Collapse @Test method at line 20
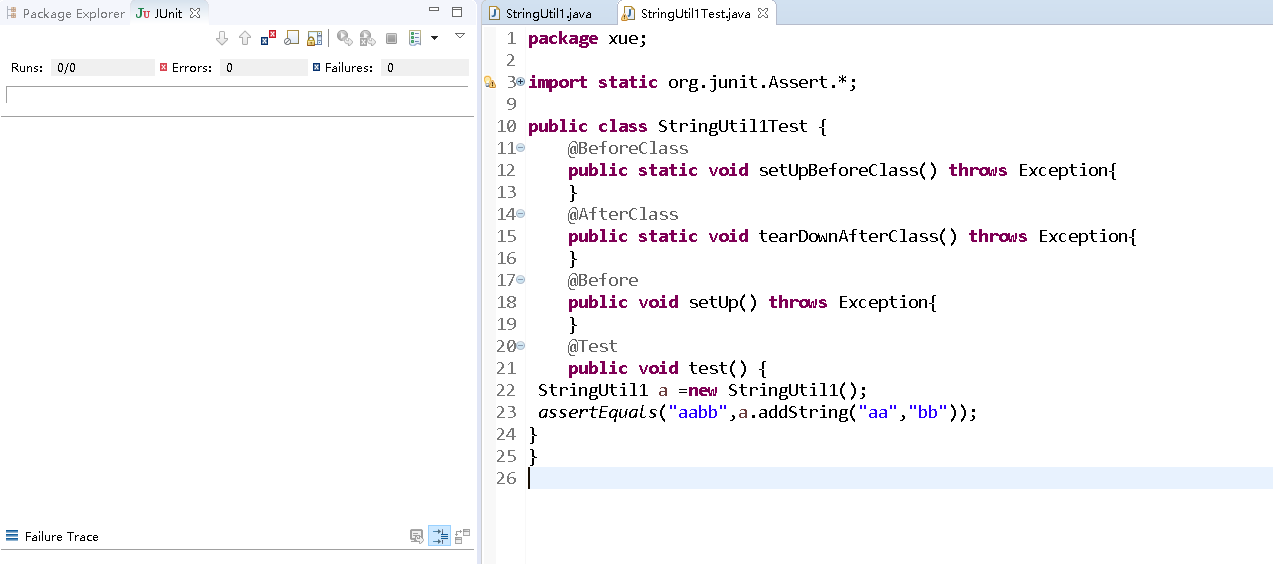 click(x=521, y=346)
